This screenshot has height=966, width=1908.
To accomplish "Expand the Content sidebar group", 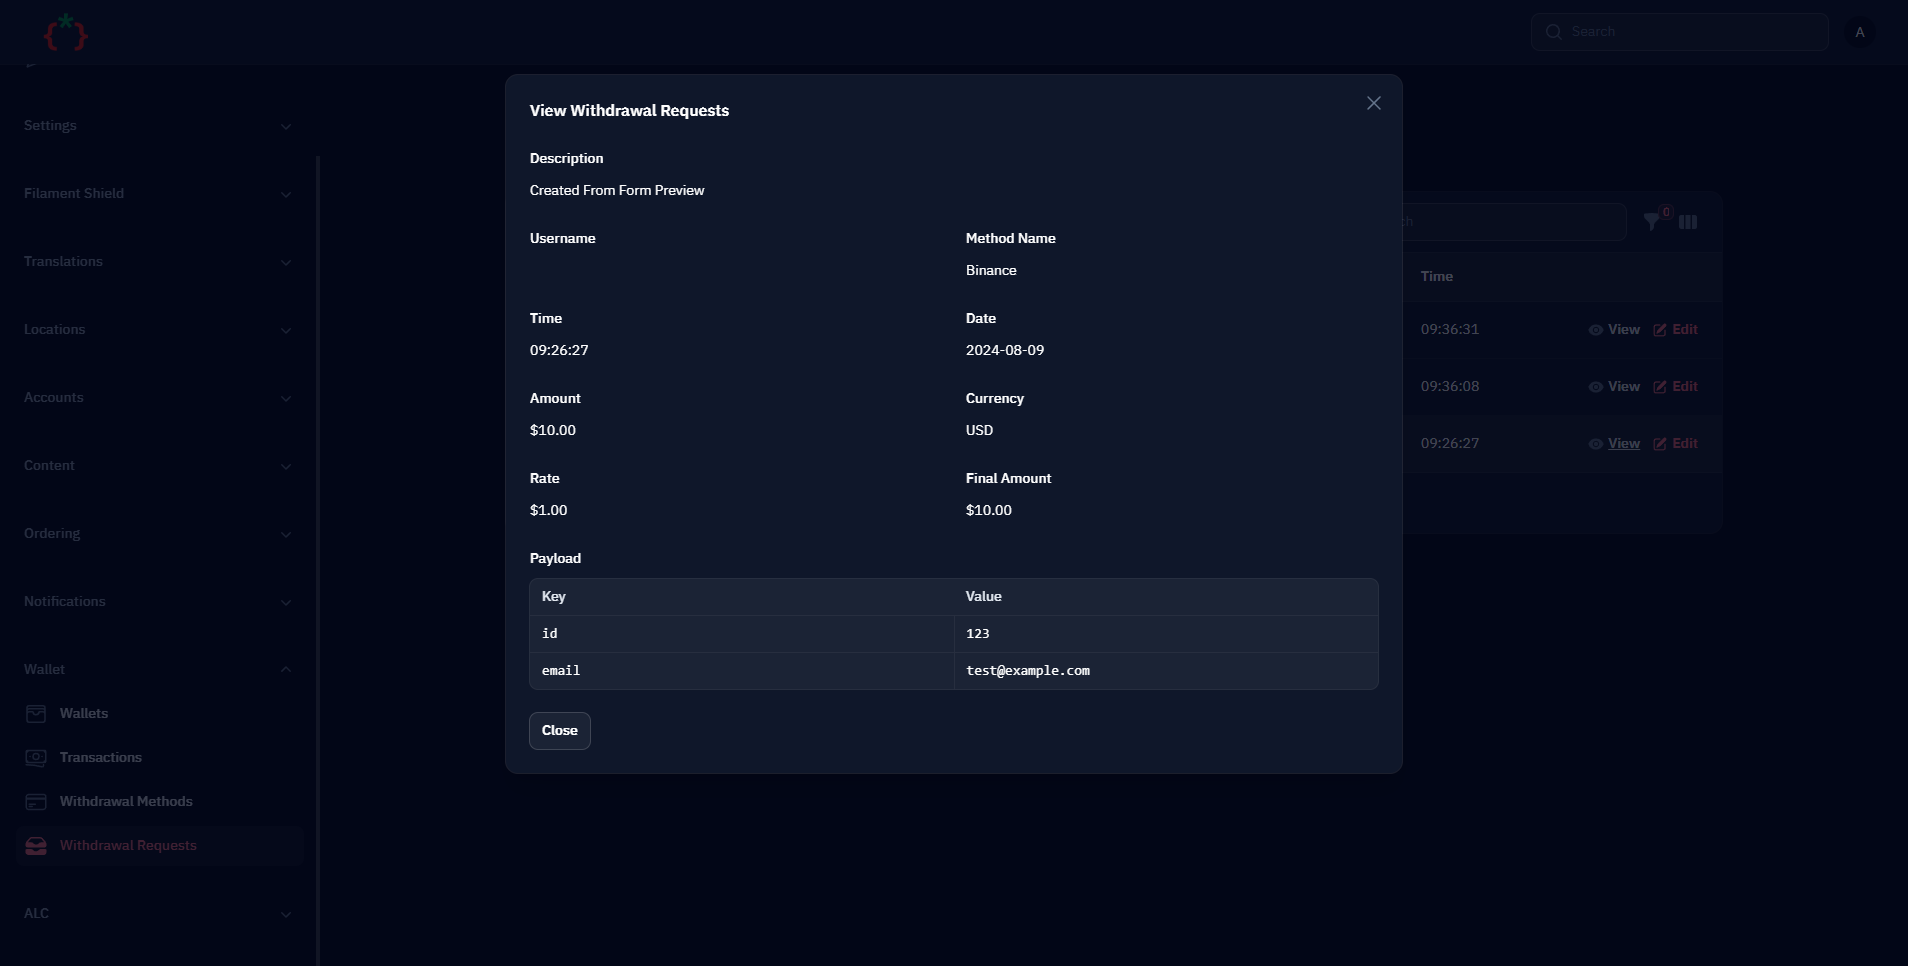I will [x=158, y=466].
